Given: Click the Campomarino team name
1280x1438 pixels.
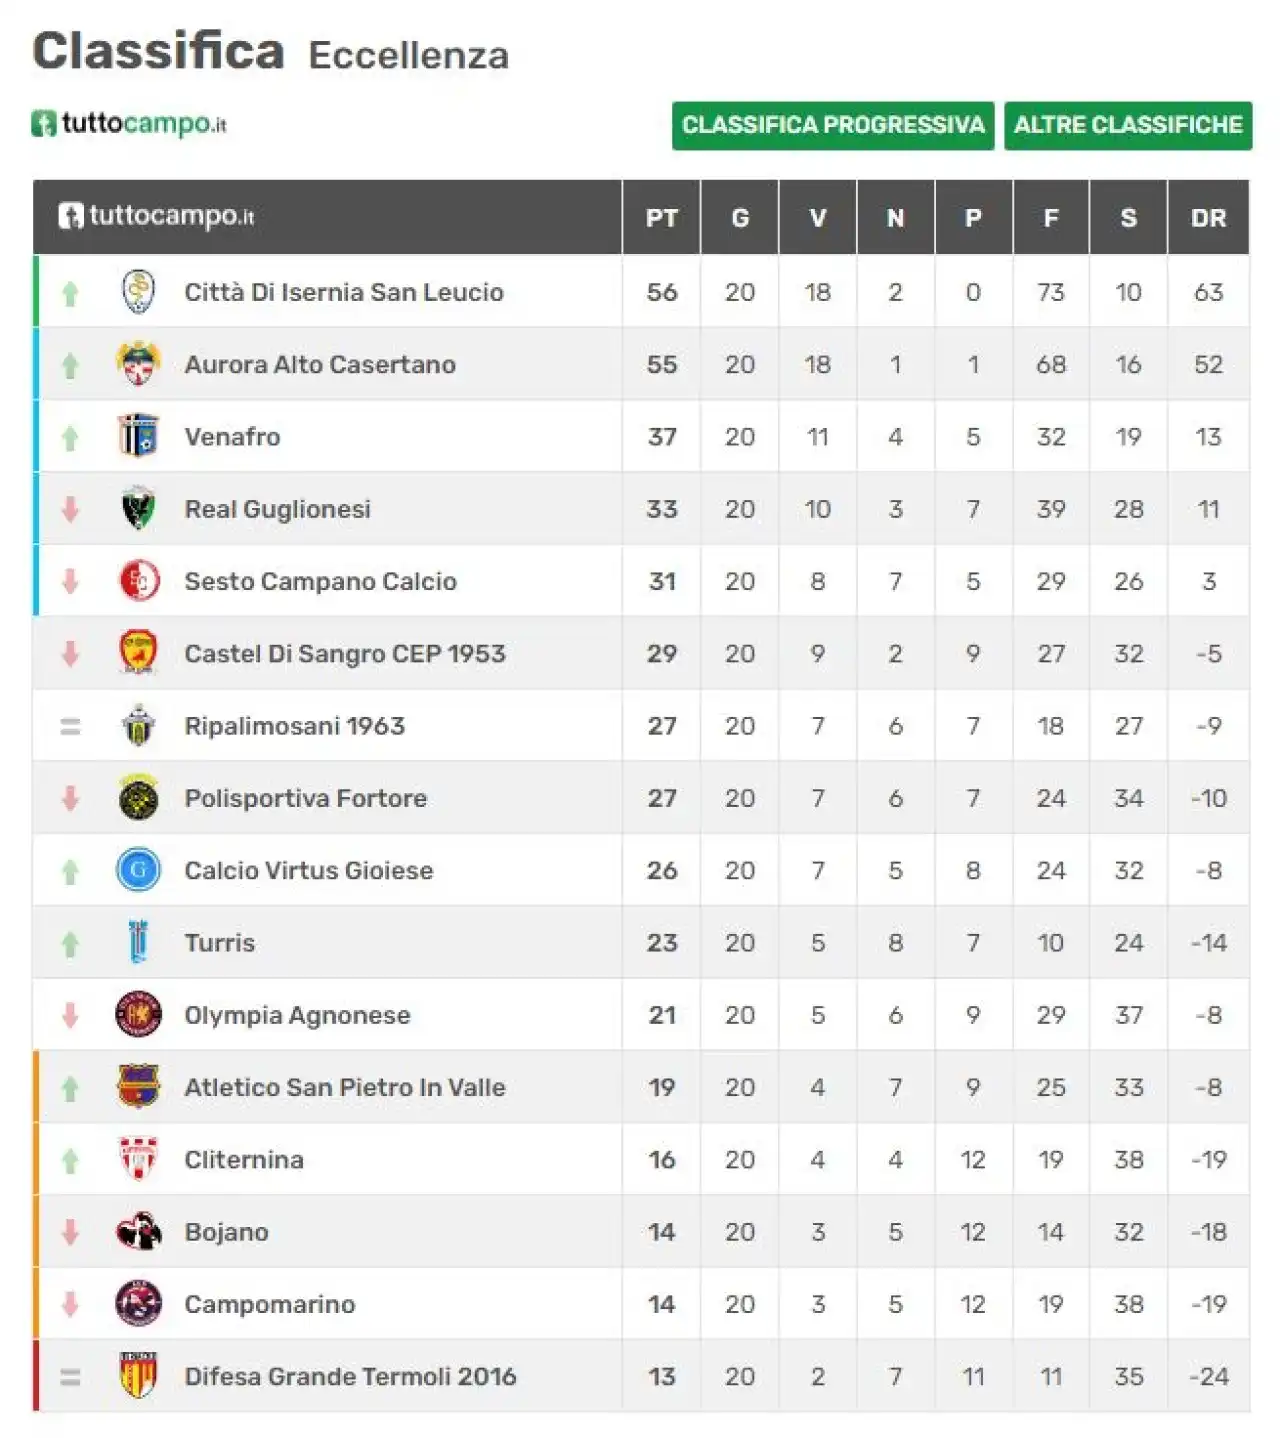Looking at the screenshot, I should pyautogui.click(x=270, y=1304).
